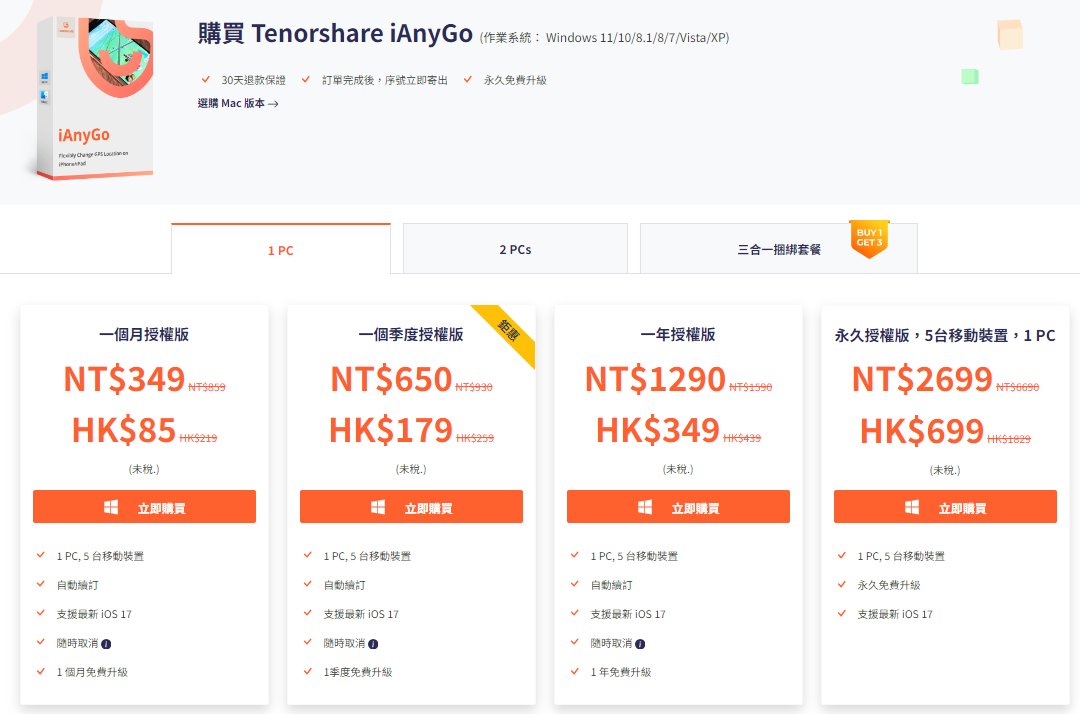The image size is (1080, 714).
Task: Click checkmark beside 永久免費升級 in lifetime card
Action: coord(842,584)
